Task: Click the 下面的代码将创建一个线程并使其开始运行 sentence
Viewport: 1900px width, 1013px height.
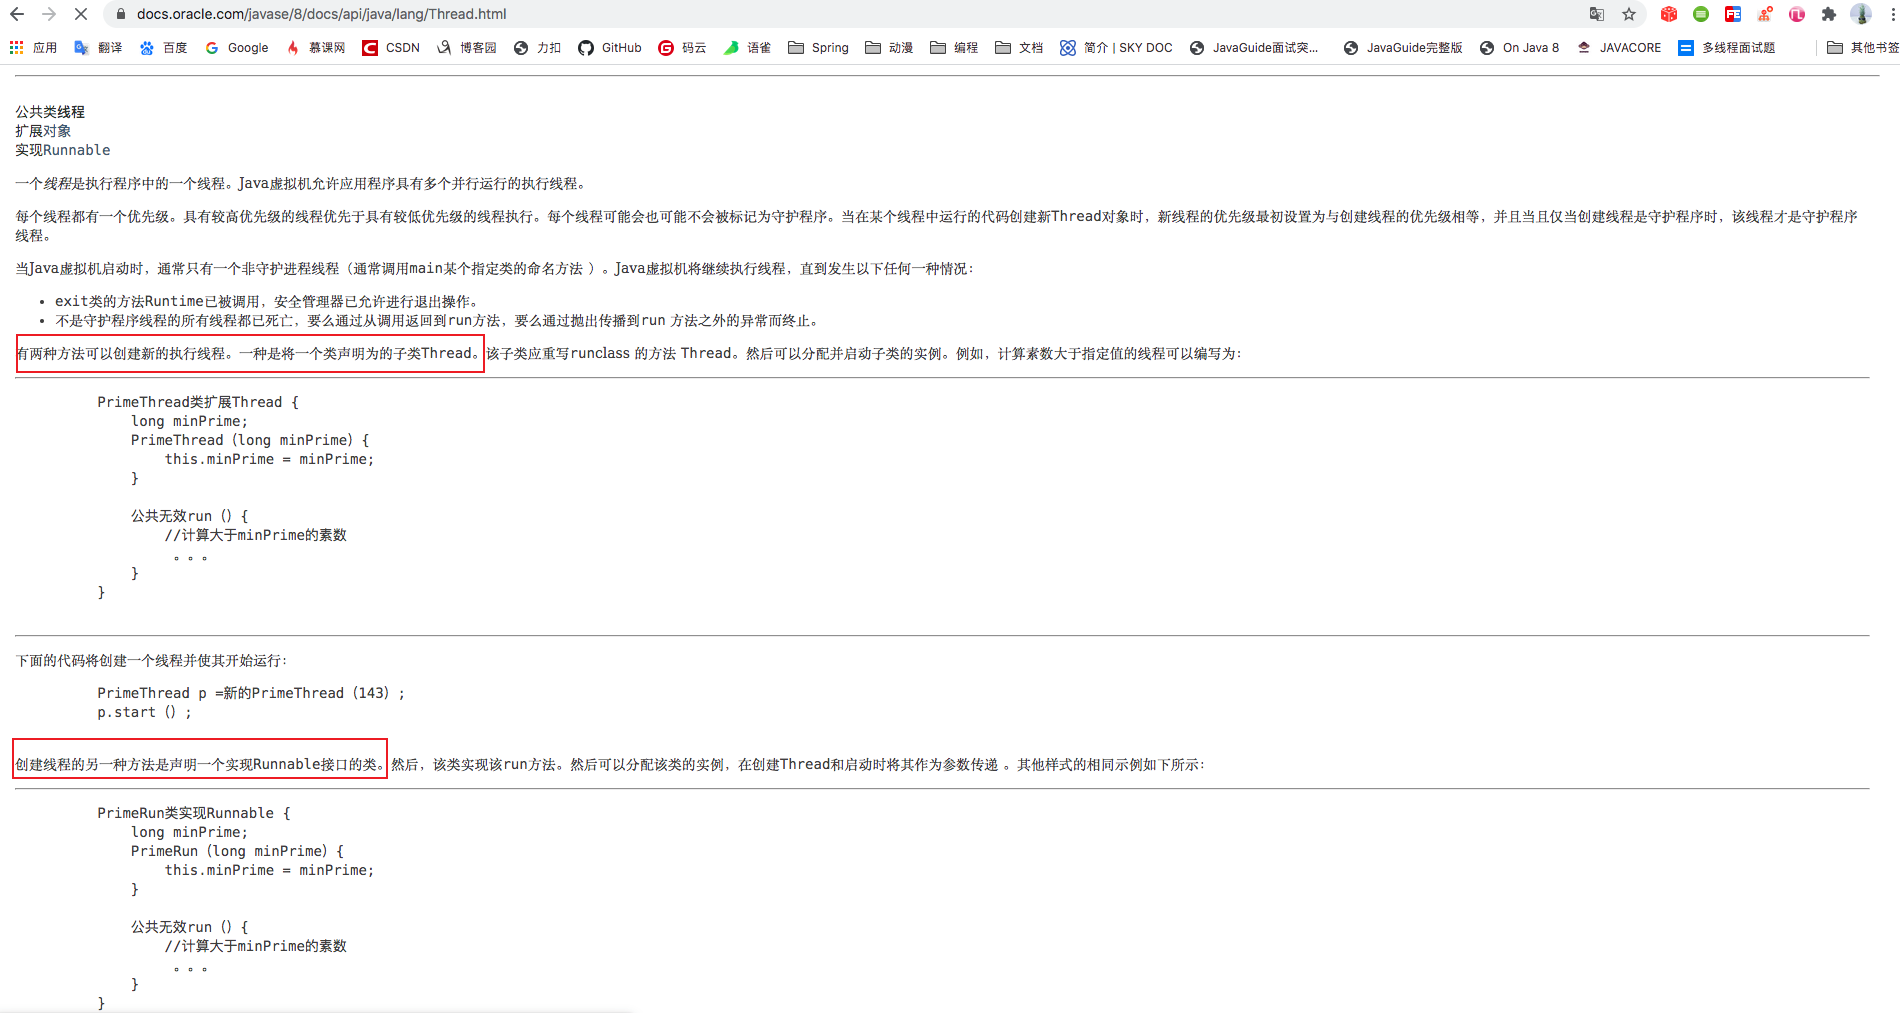Action: click(x=151, y=661)
